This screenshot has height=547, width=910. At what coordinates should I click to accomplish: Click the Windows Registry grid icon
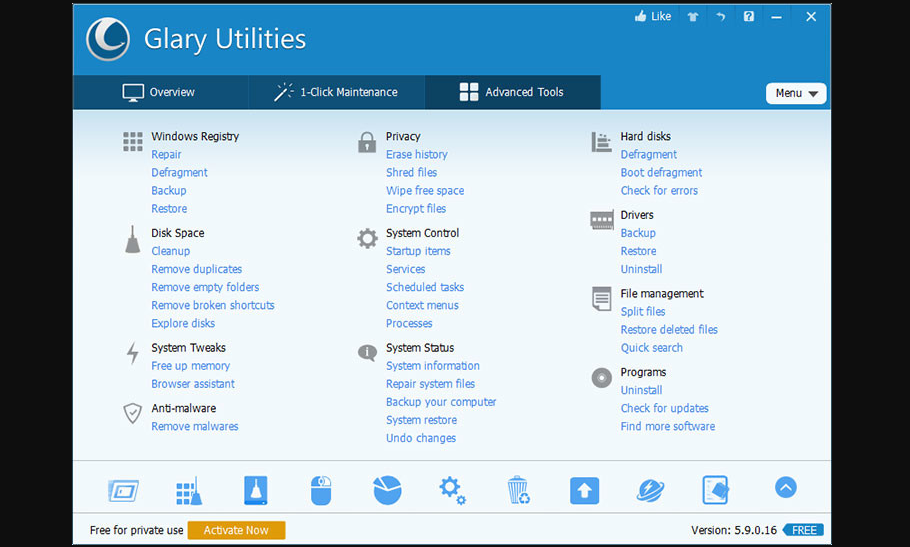coord(133,142)
